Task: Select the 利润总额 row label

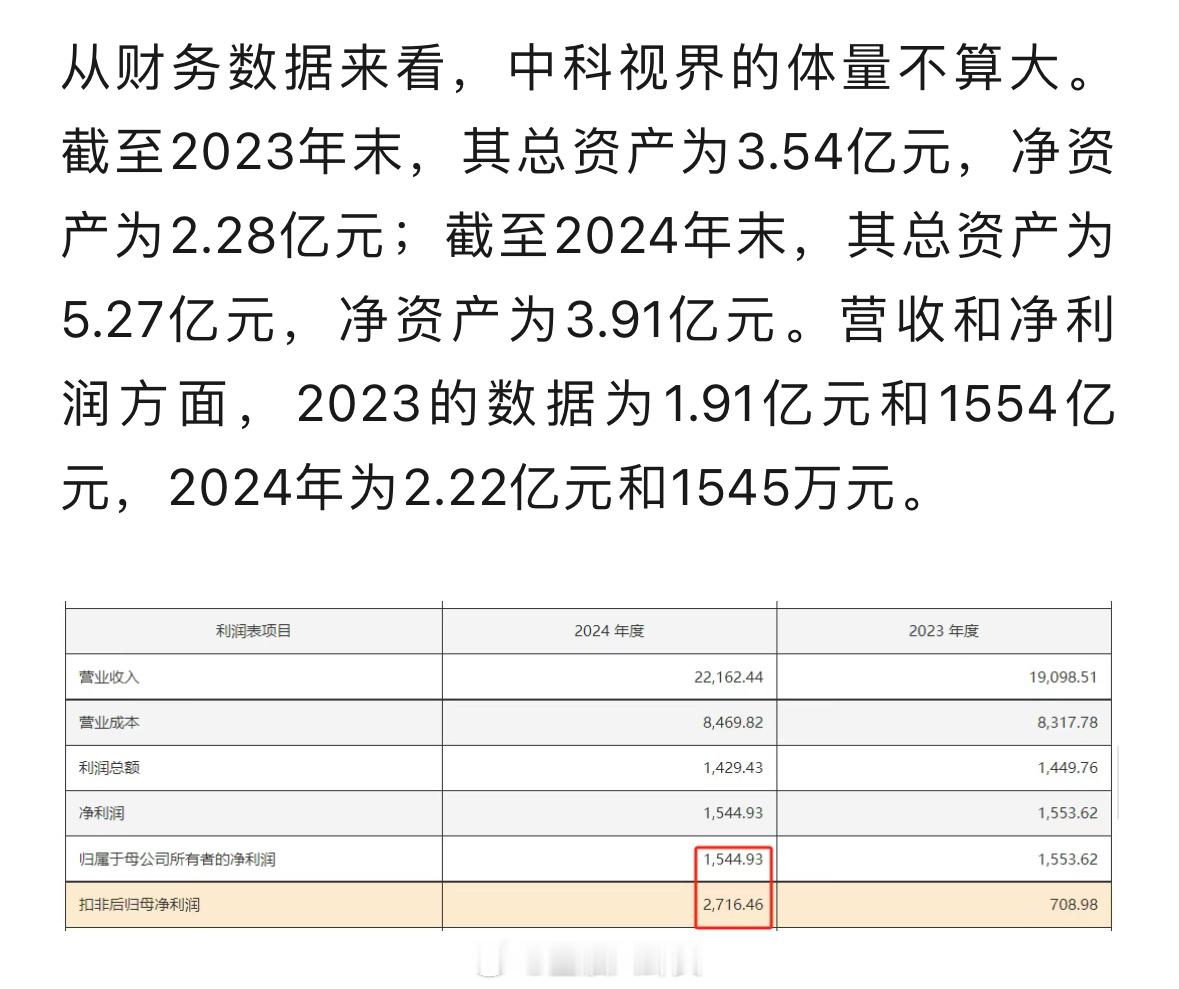Action: pyautogui.click(x=109, y=768)
